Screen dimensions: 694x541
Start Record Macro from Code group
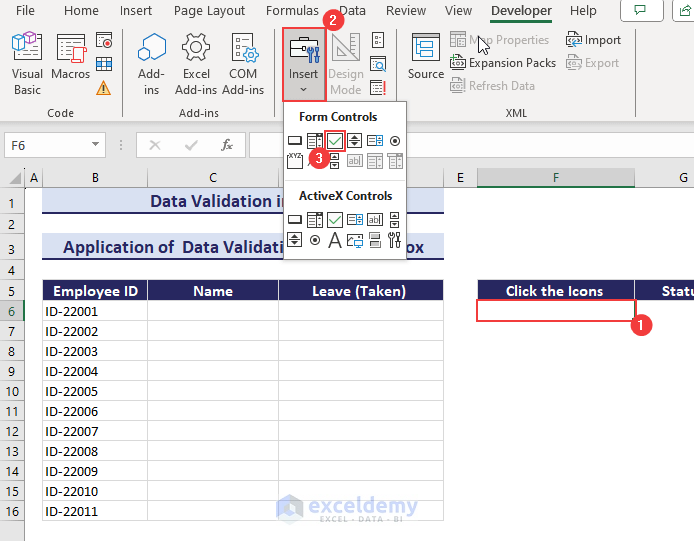tap(104, 40)
